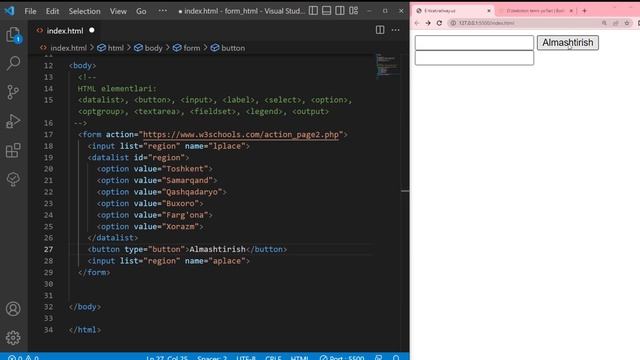
Task: Open the Source Control view
Action: pos(13,92)
